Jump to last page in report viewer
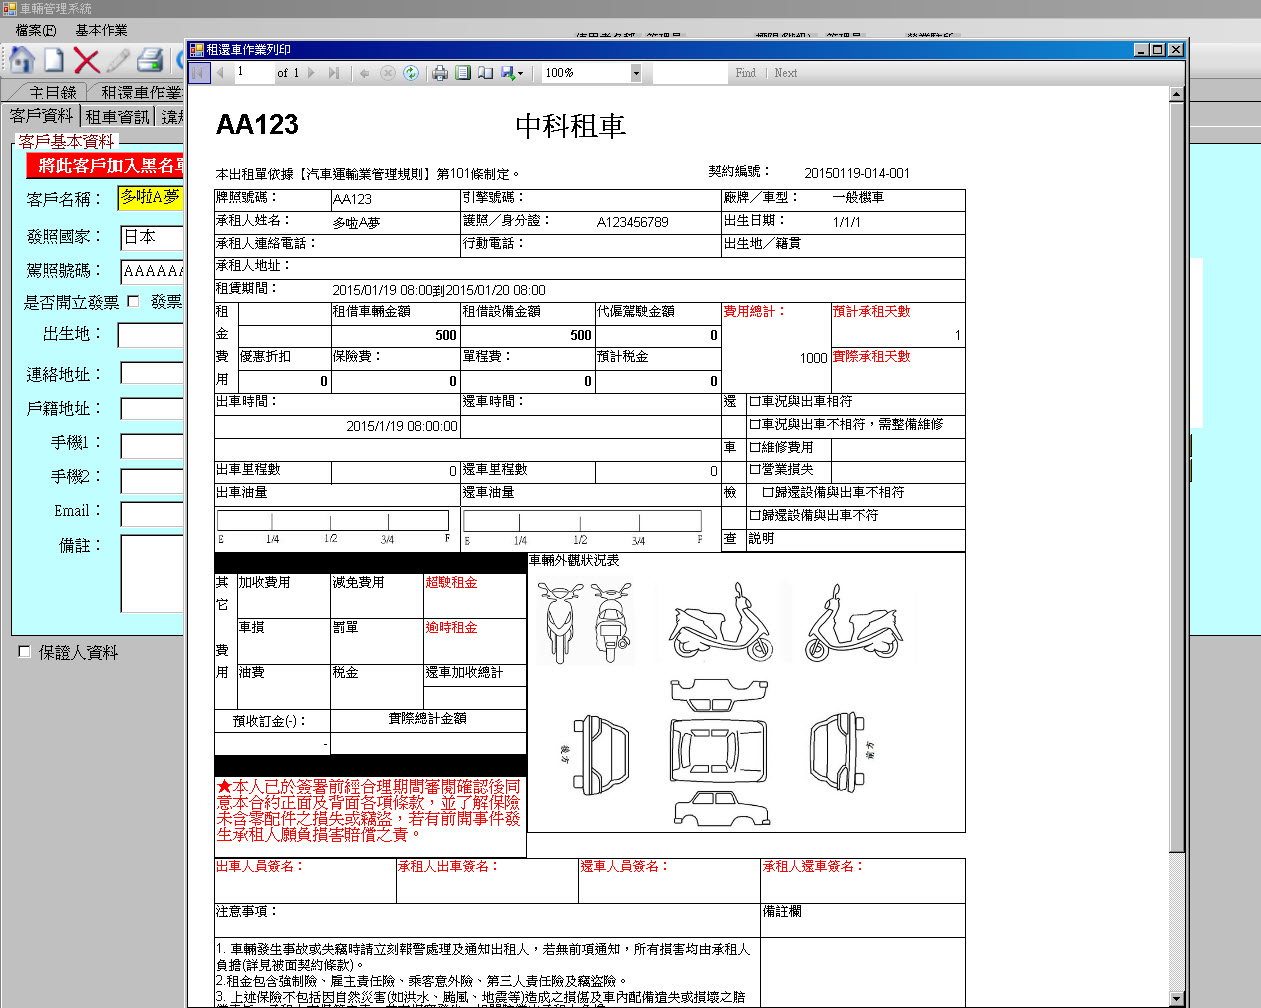1261x1008 pixels. click(334, 73)
